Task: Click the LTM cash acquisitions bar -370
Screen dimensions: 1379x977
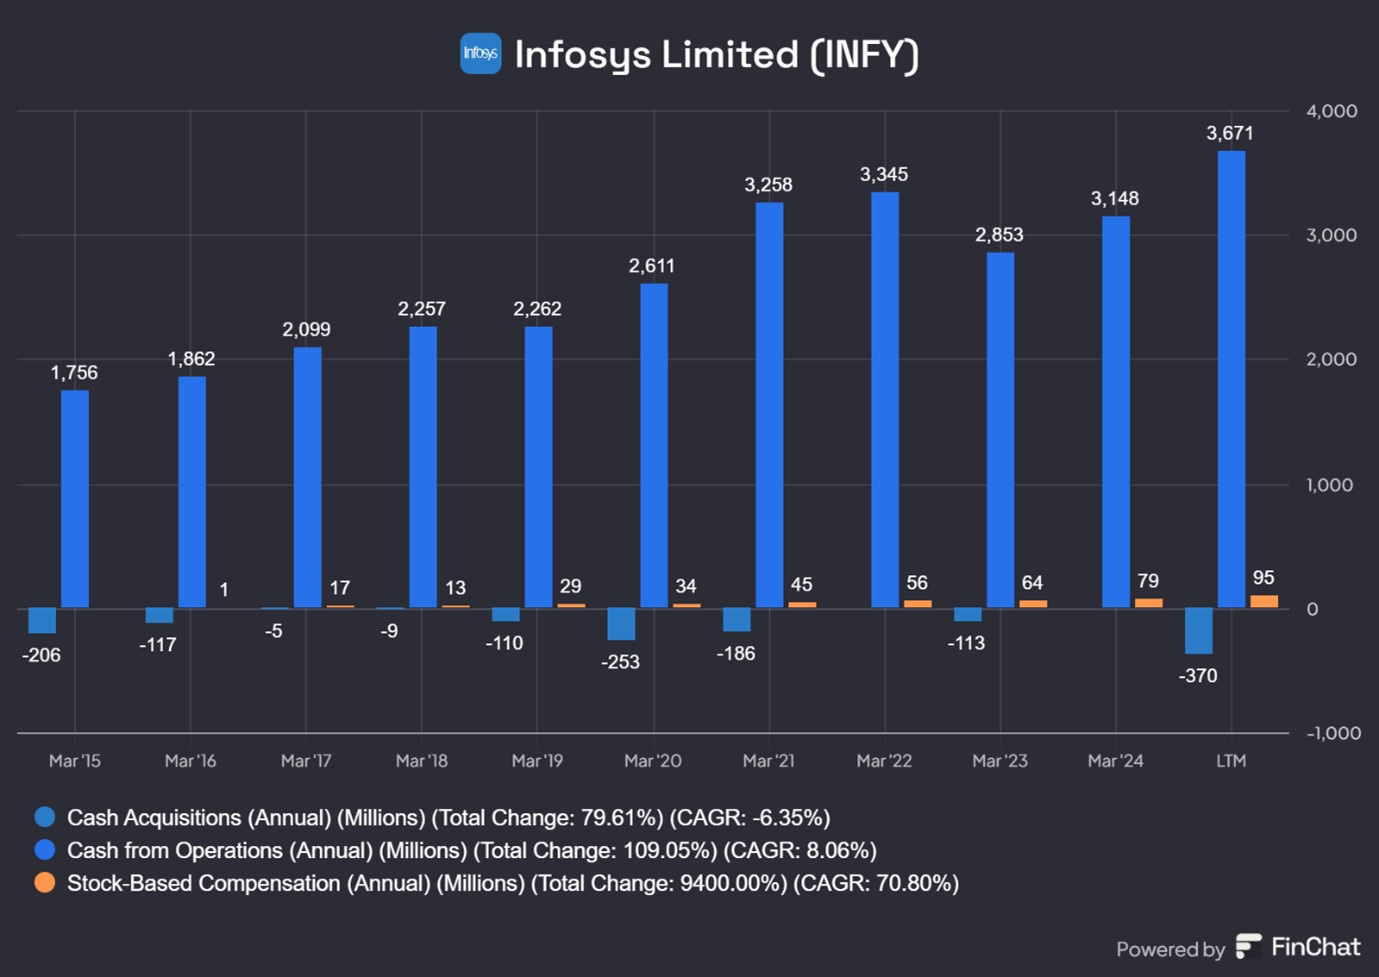Action: (1198, 631)
